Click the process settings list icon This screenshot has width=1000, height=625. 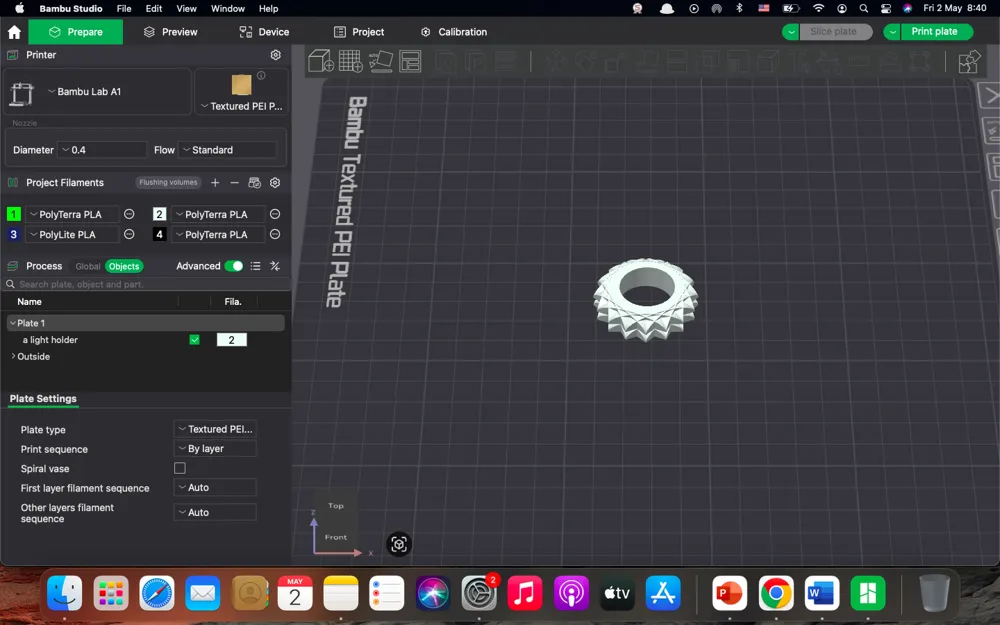255,266
